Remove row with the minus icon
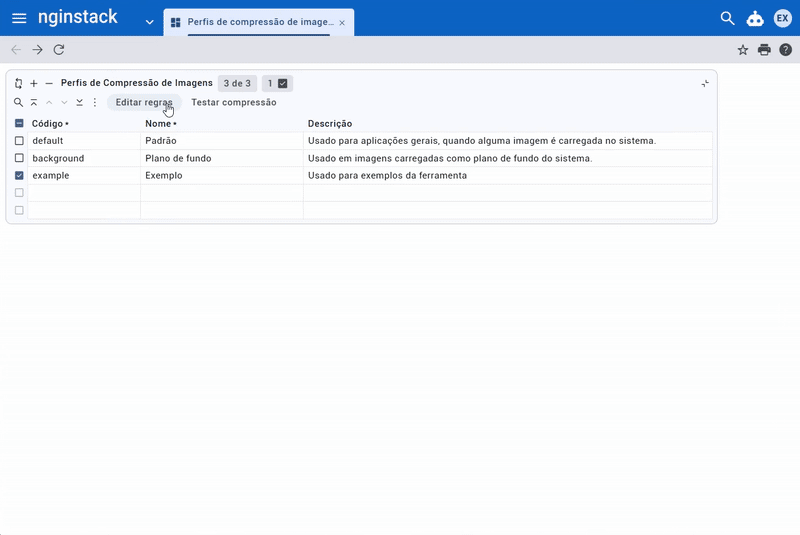800x535 pixels. coord(49,84)
